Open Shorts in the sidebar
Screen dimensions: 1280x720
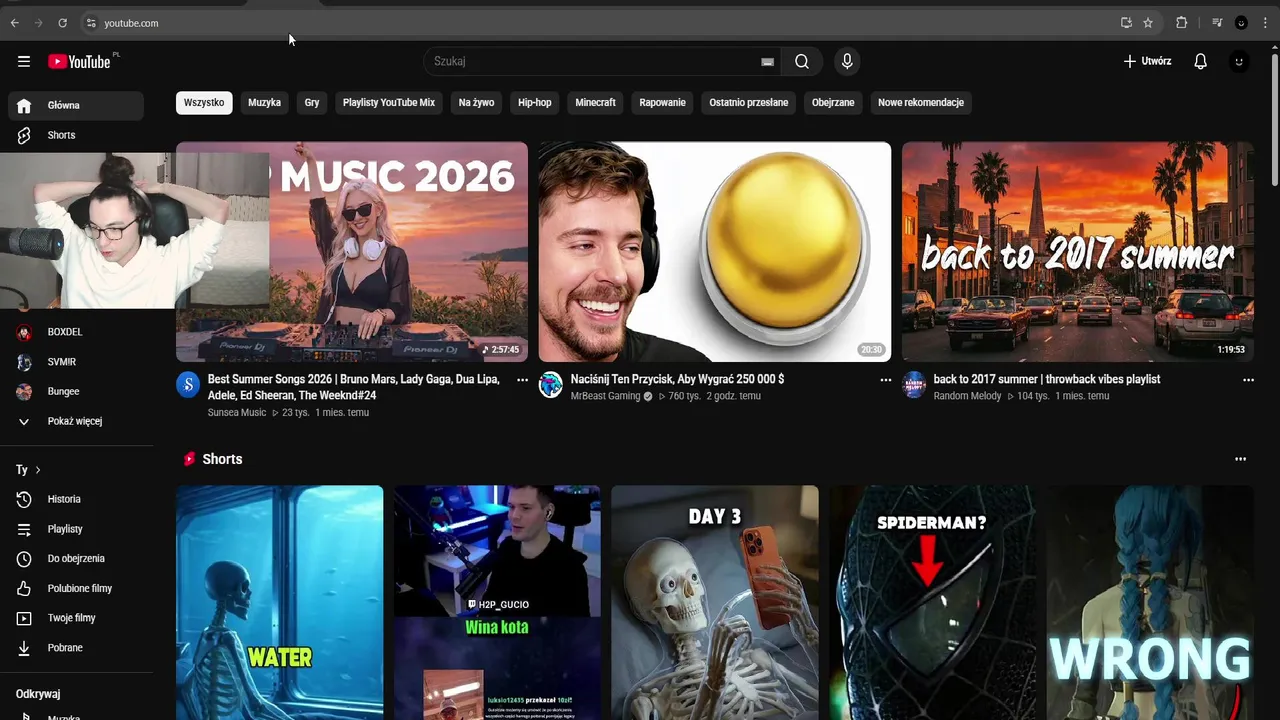click(76, 135)
